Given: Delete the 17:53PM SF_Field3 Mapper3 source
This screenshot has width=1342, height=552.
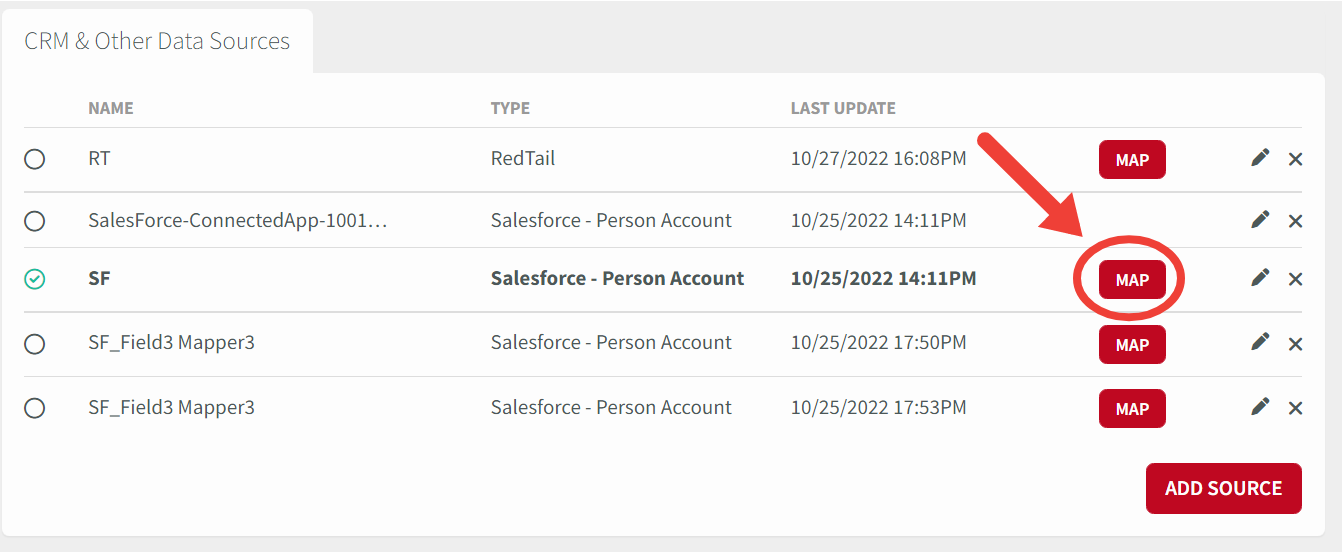Looking at the screenshot, I should pos(1295,408).
